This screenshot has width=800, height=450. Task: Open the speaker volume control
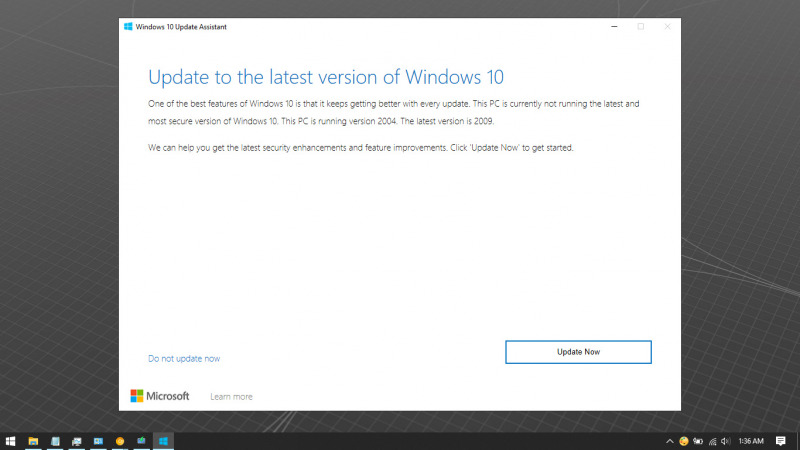coord(725,441)
